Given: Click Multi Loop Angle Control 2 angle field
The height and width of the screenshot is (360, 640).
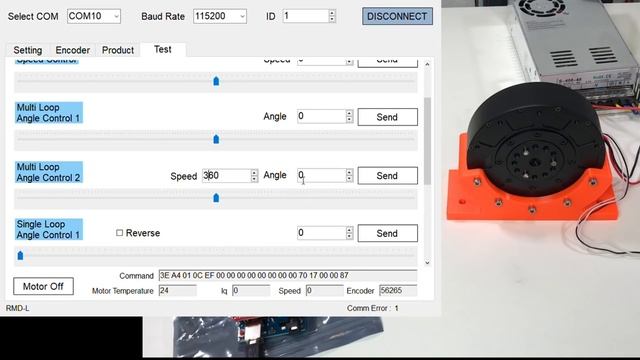Looking at the screenshot, I should pyautogui.click(x=321, y=176).
